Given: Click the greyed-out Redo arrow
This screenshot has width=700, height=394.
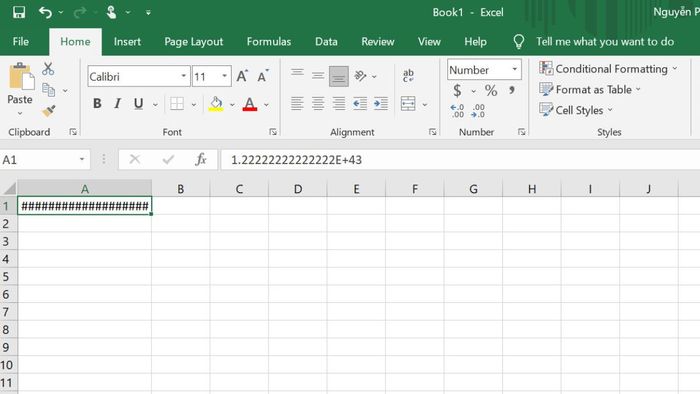Looking at the screenshot, I should [x=79, y=12].
